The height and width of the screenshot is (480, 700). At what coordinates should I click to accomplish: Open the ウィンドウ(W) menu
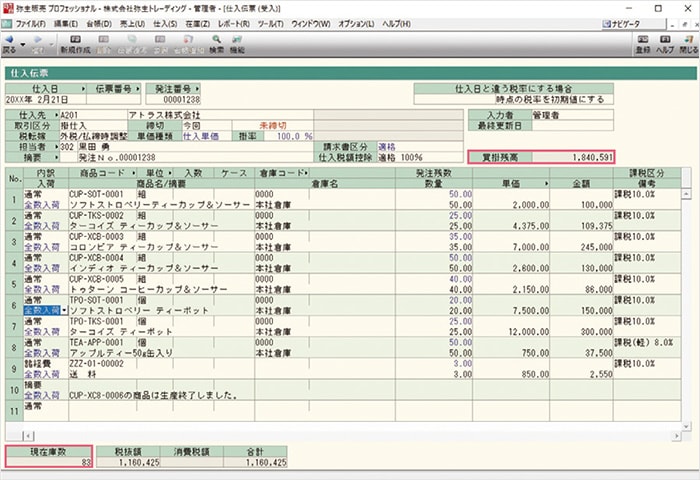311,24
